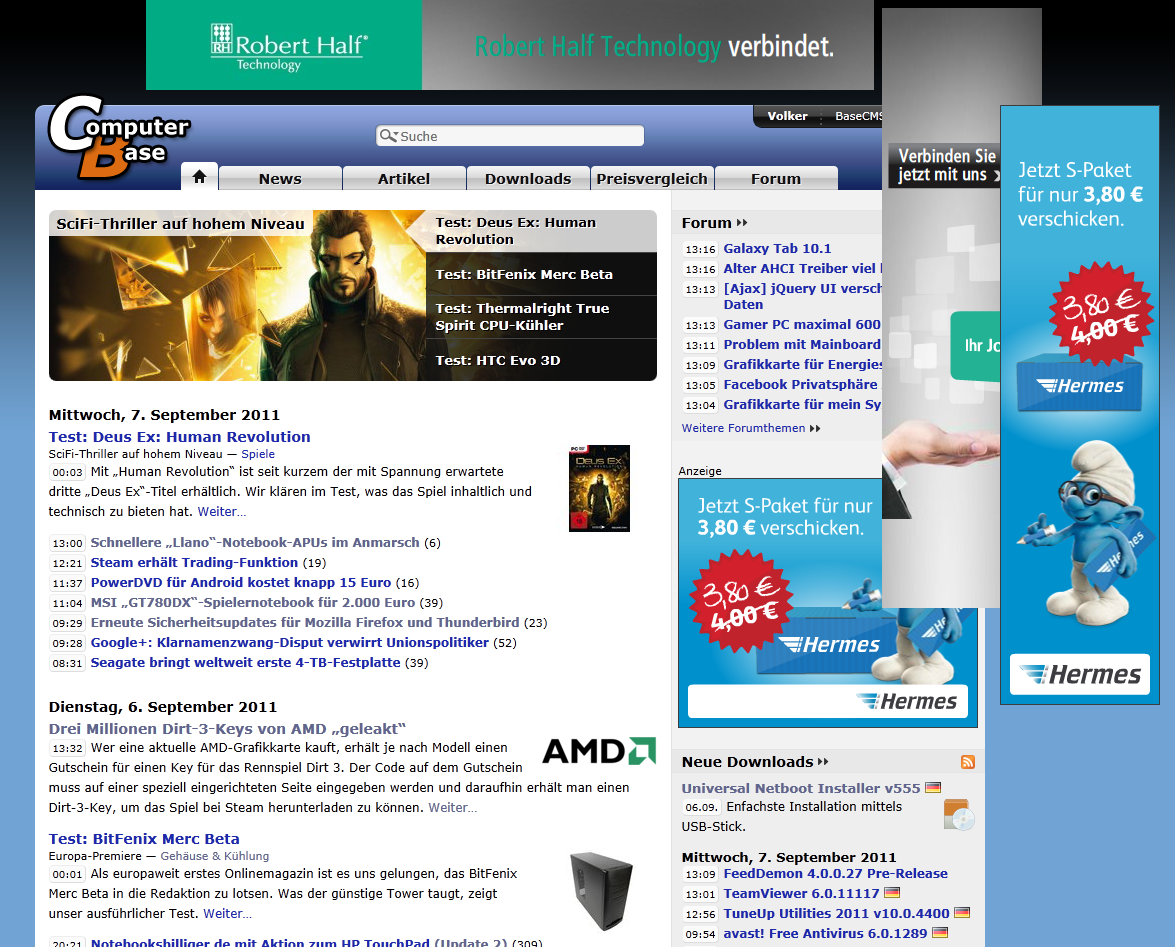Open forum thread Gamer PC maximal 600

tap(802, 324)
